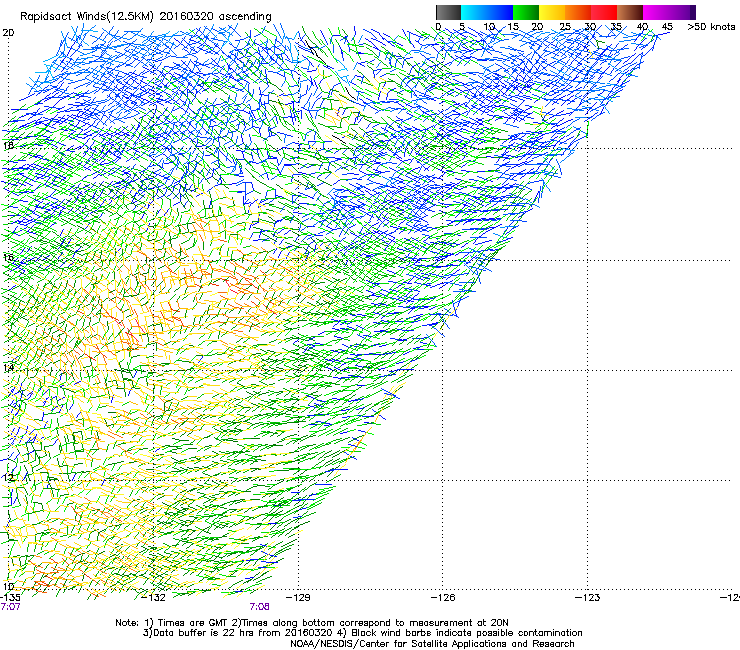Click the purple time stamp "7:07"
740x650 pixels.
(x=10, y=607)
